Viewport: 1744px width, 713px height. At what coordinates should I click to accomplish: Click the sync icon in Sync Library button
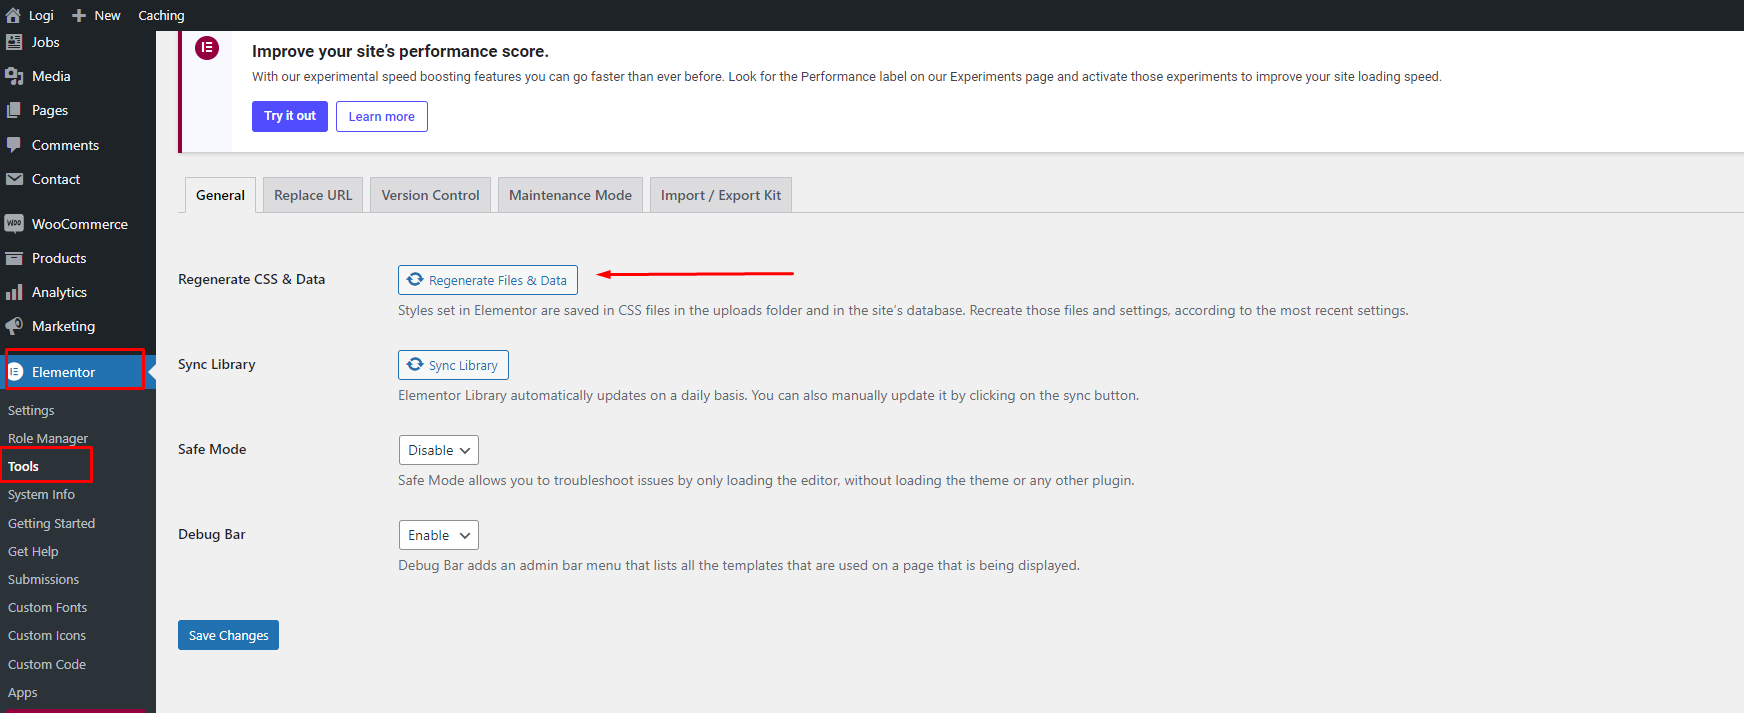pos(415,365)
